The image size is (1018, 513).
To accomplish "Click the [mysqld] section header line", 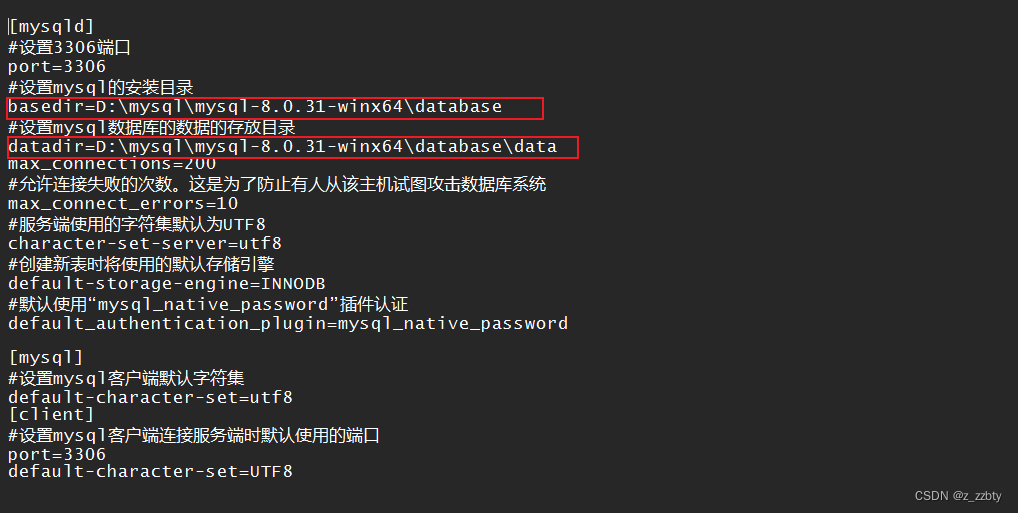I will coord(51,27).
